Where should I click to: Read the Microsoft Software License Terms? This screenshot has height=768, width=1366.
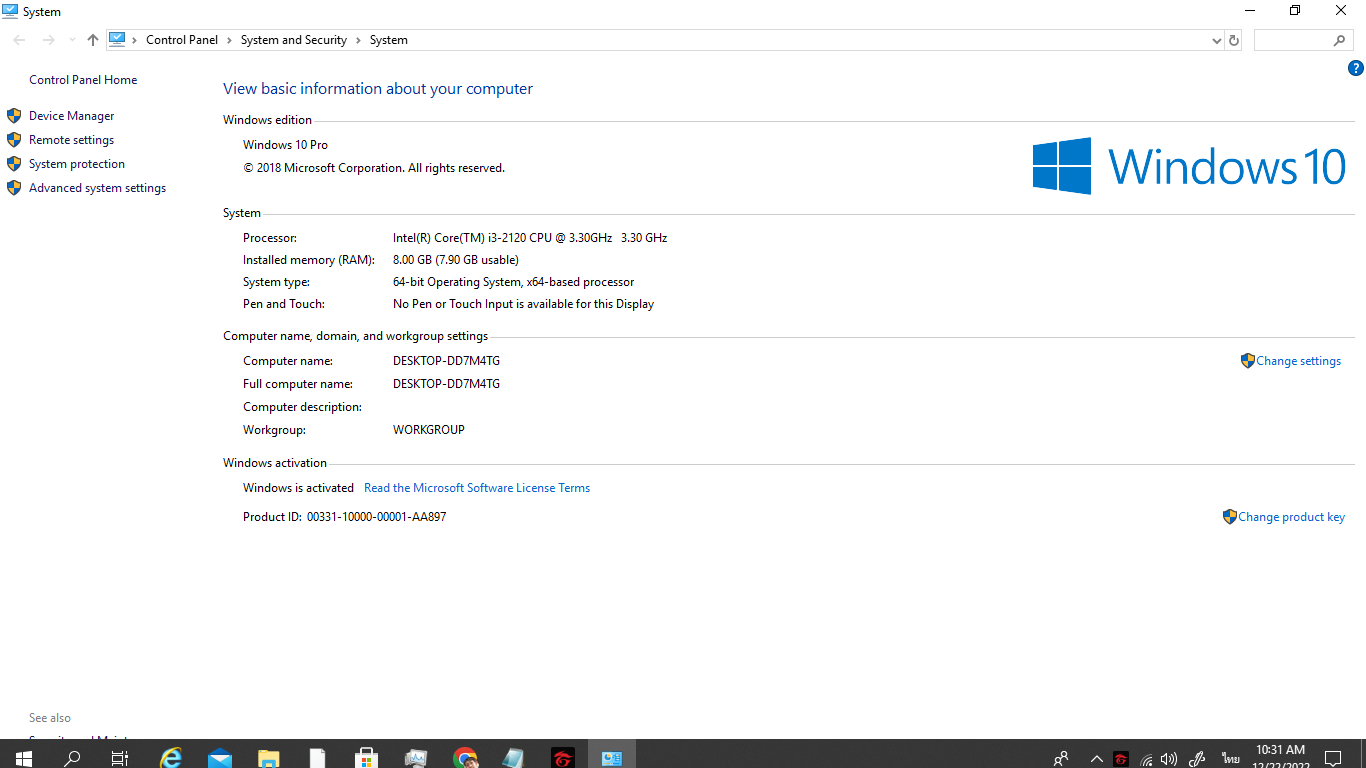click(477, 488)
